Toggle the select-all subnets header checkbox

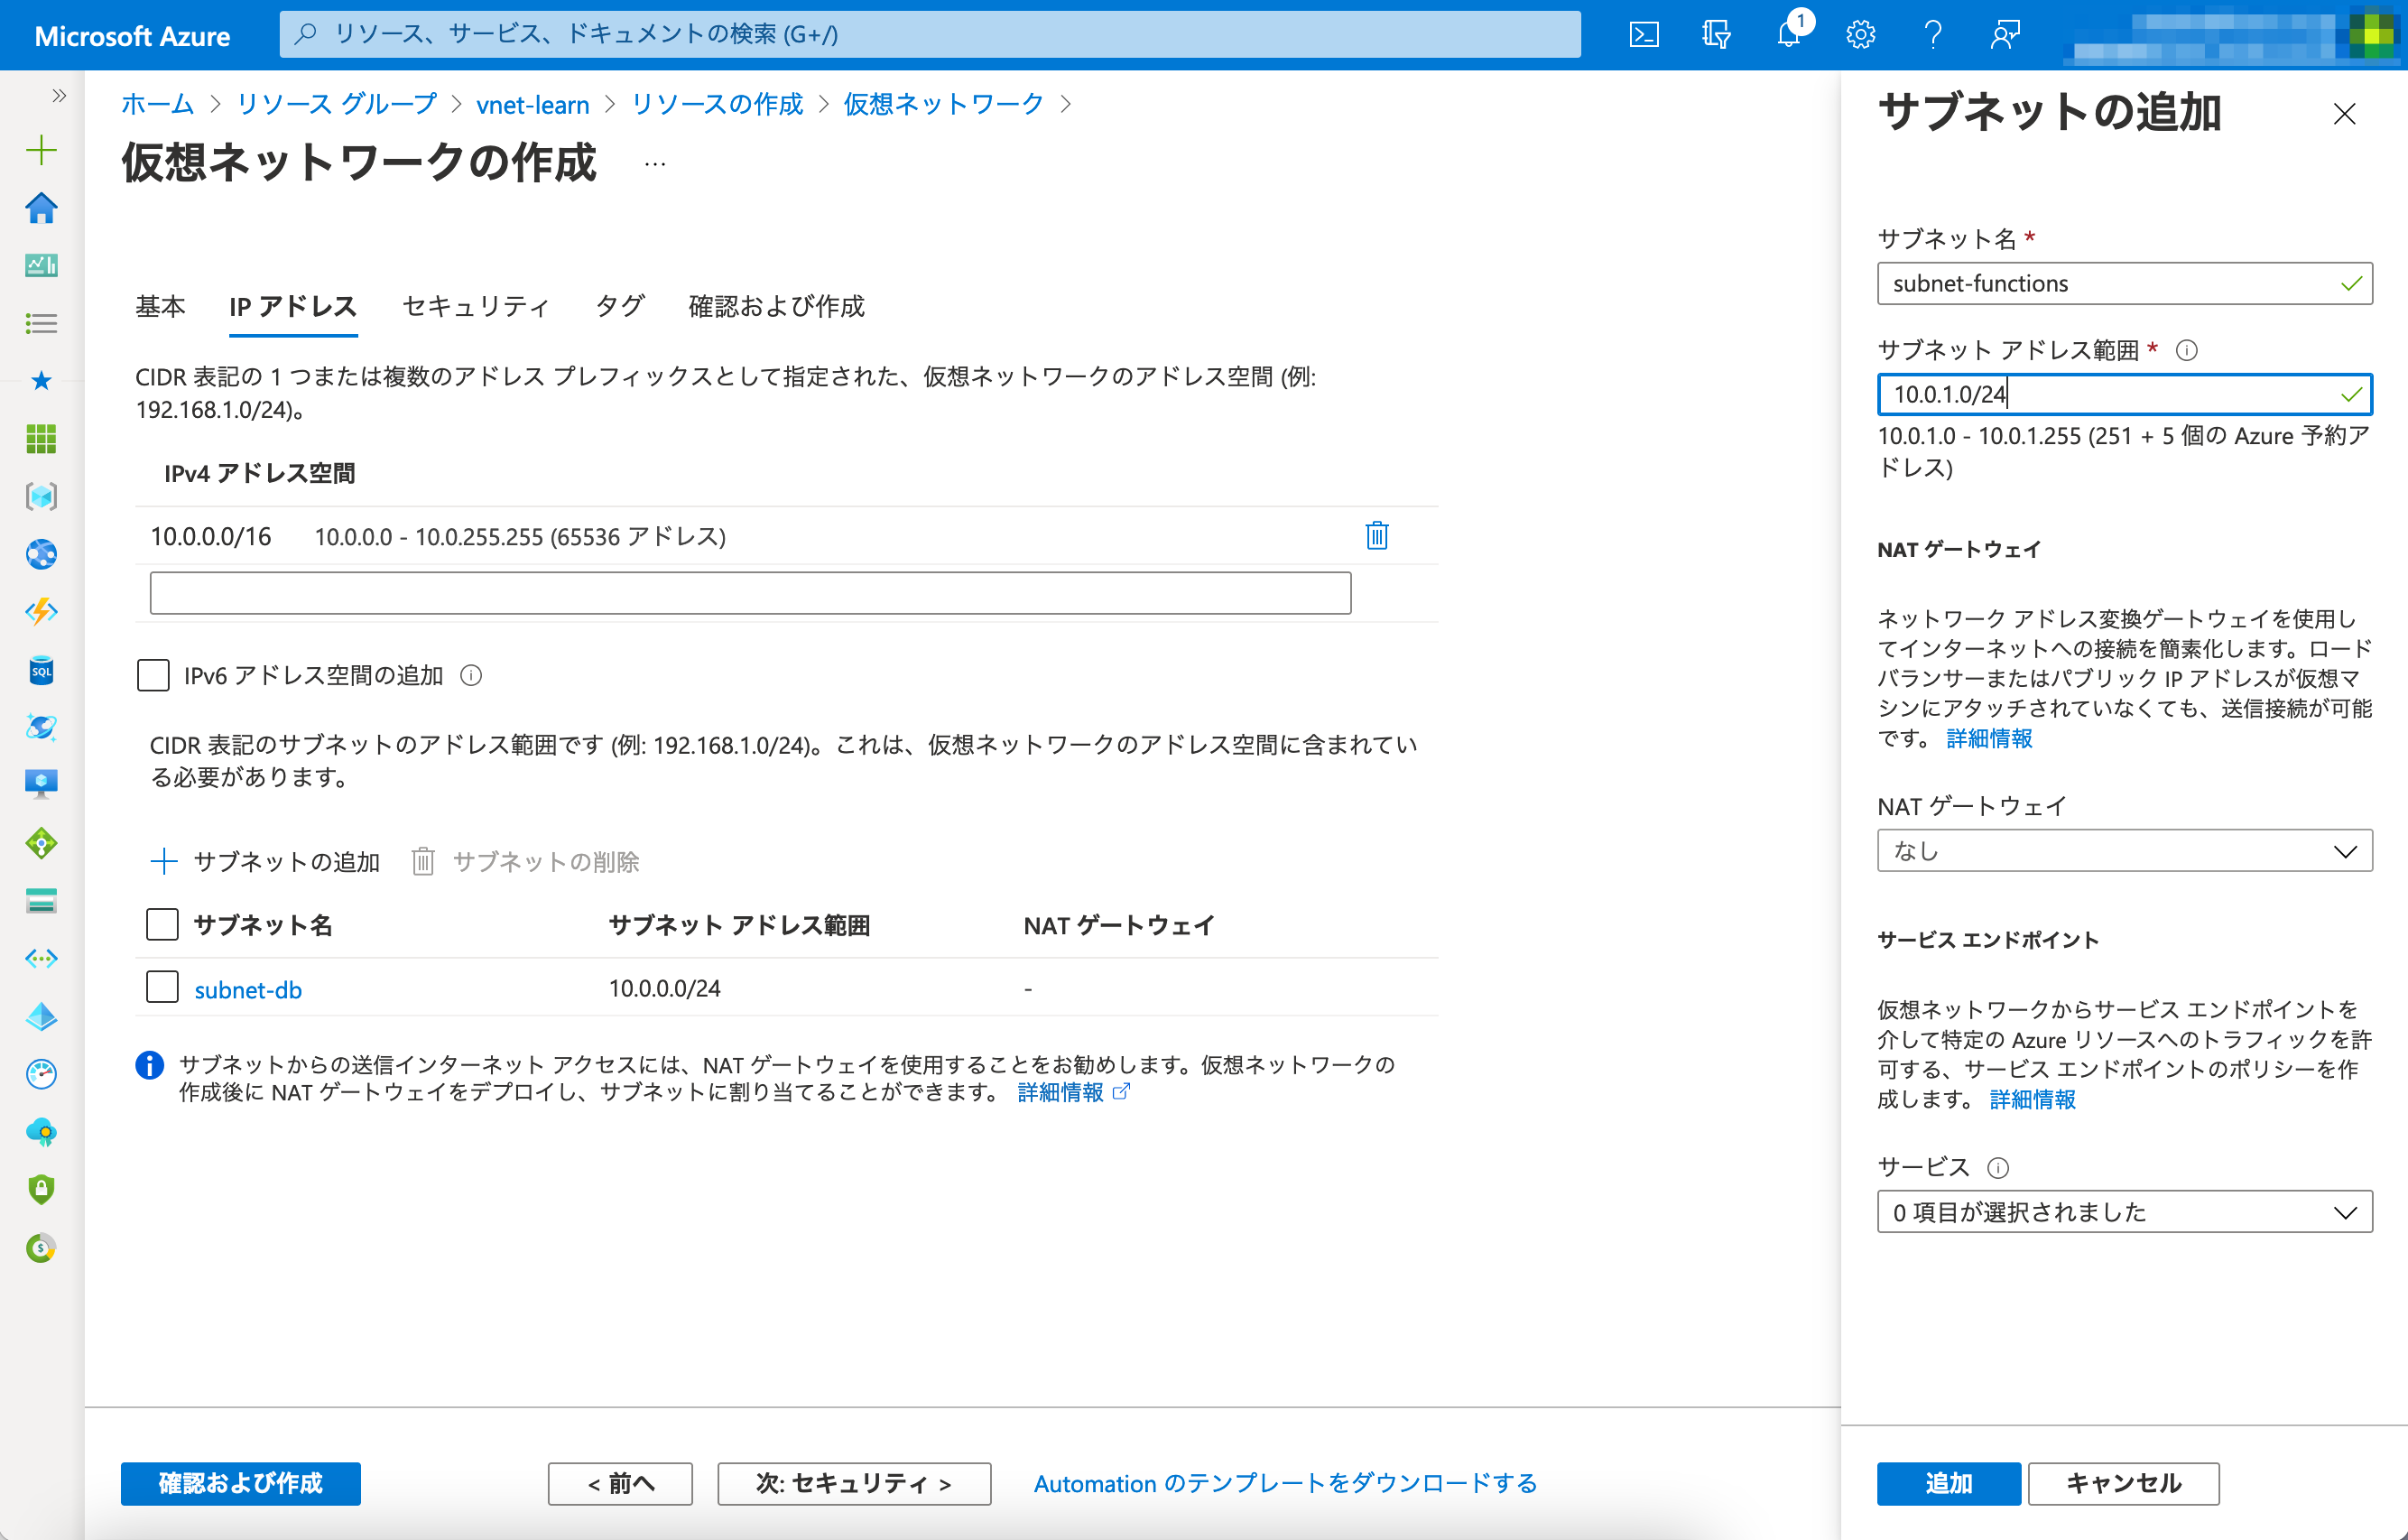tap(162, 924)
